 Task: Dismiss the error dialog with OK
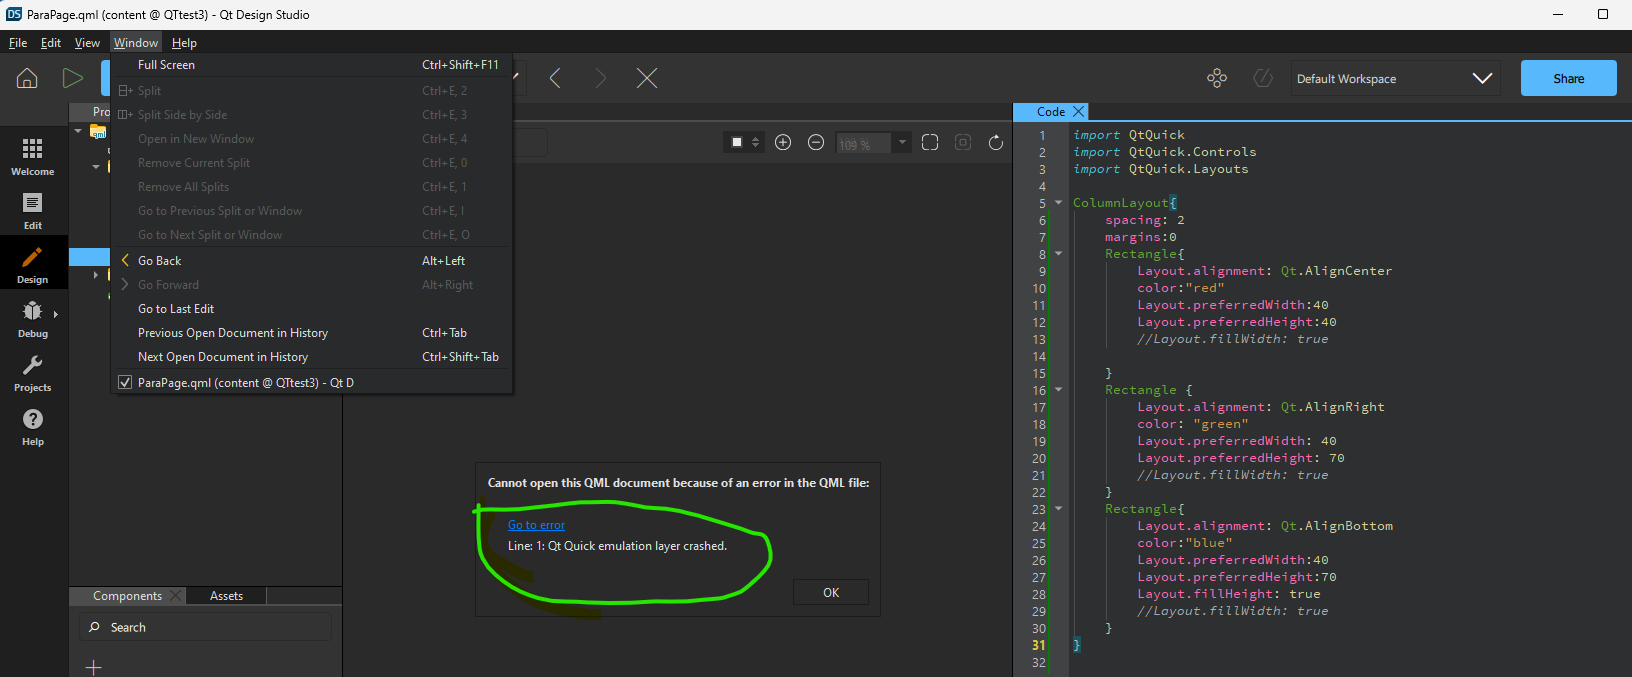(x=831, y=593)
